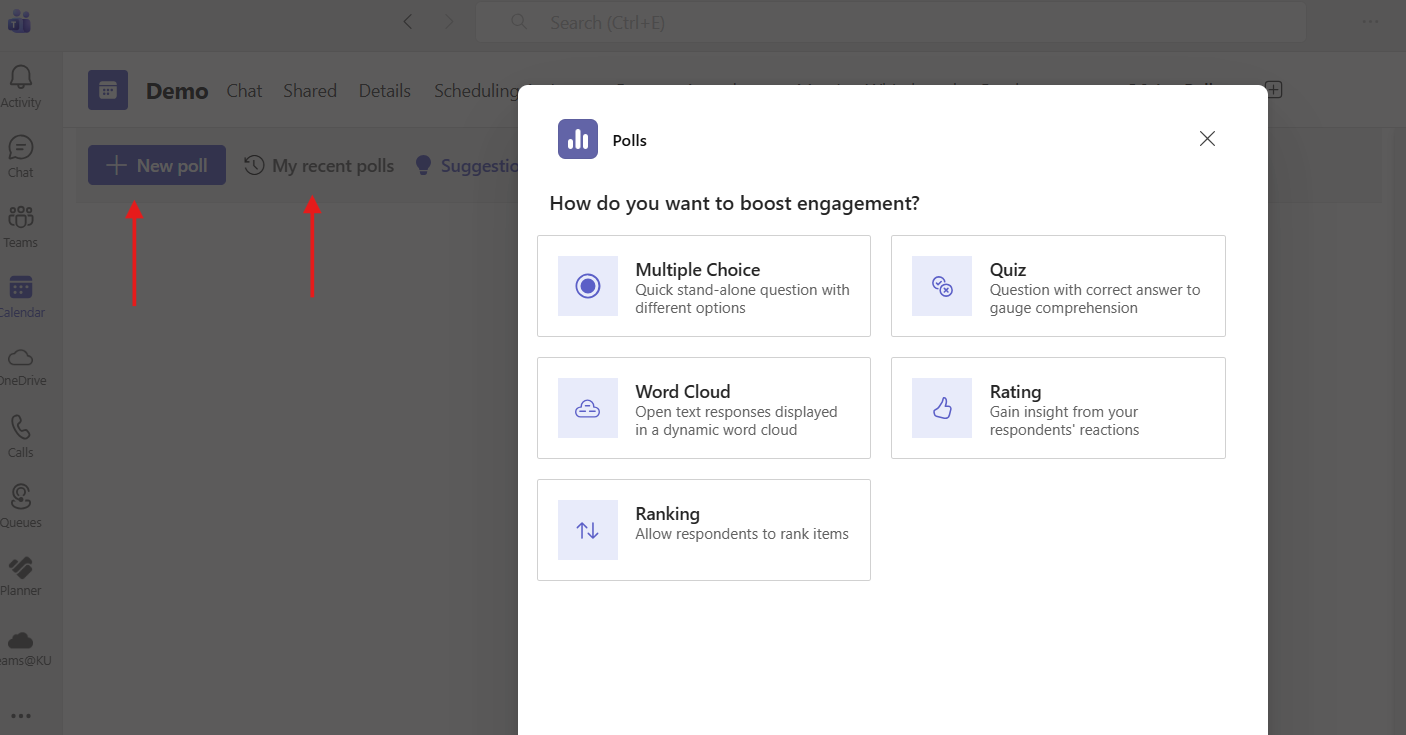Open the Chat sidebar icon

pos(21,156)
